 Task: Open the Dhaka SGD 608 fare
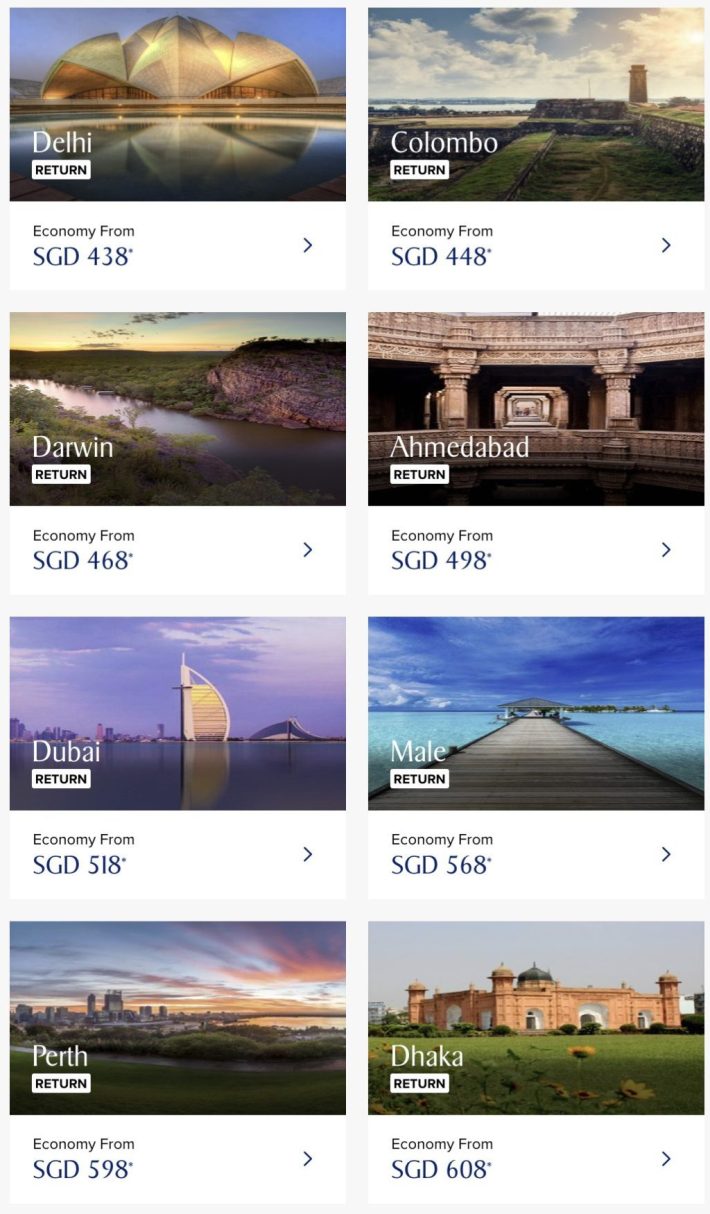(x=441, y=1170)
